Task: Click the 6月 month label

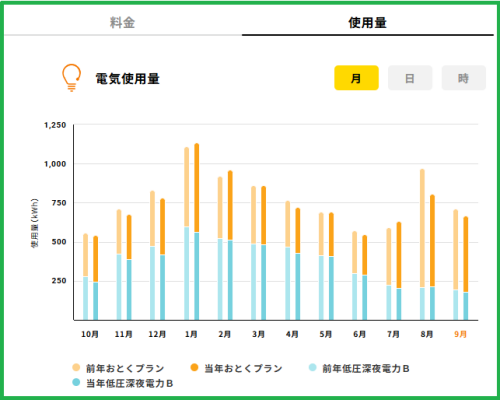Action: pyautogui.click(x=359, y=334)
